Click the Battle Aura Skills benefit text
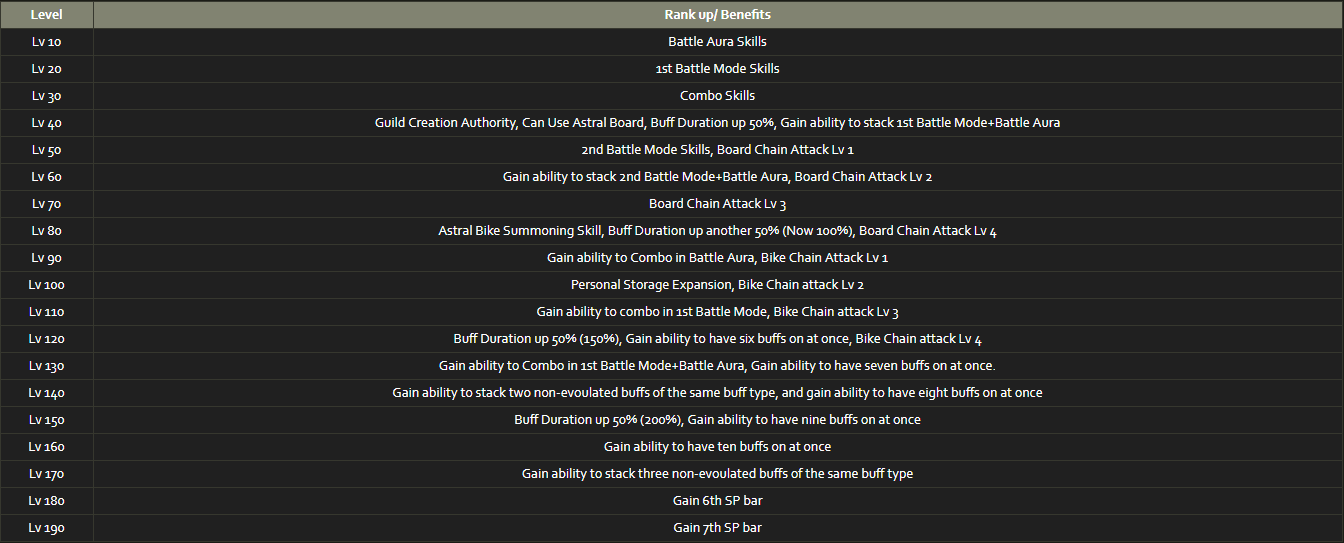The image size is (1344, 543). 717,42
